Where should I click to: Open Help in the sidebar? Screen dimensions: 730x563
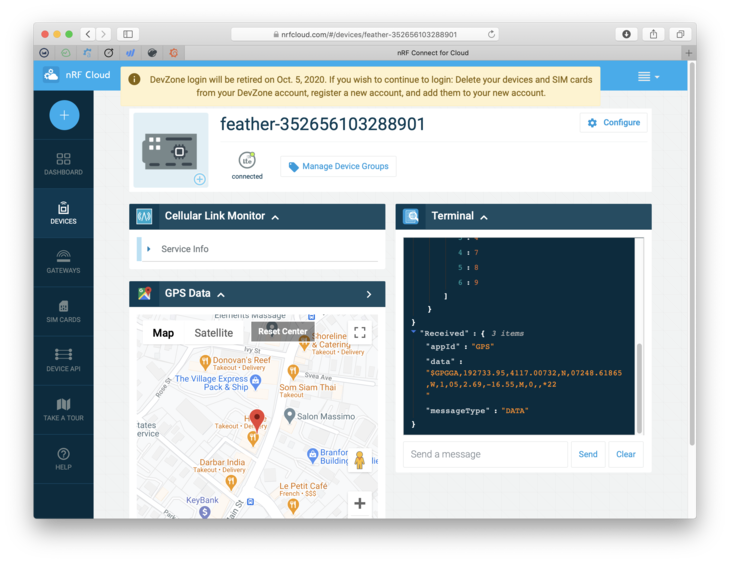(x=63, y=459)
